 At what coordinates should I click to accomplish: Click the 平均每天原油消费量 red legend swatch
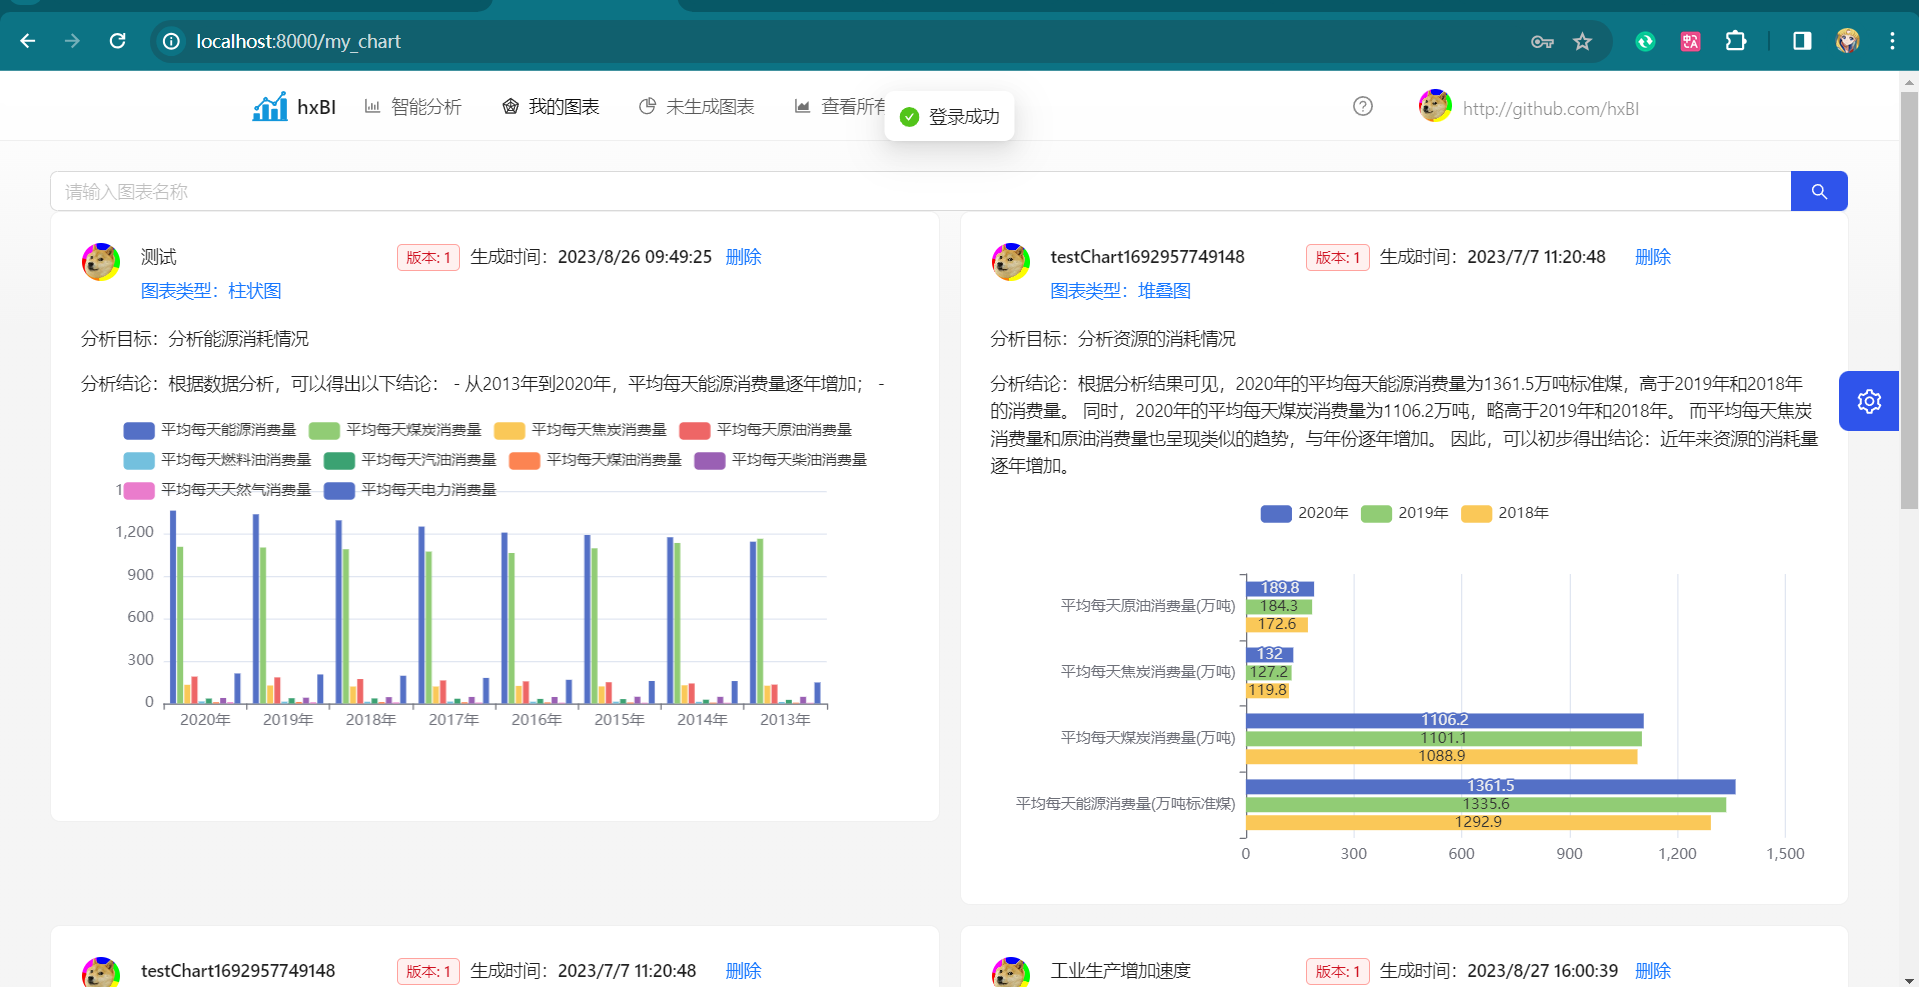pyautogui.click(x=694, y=430)
